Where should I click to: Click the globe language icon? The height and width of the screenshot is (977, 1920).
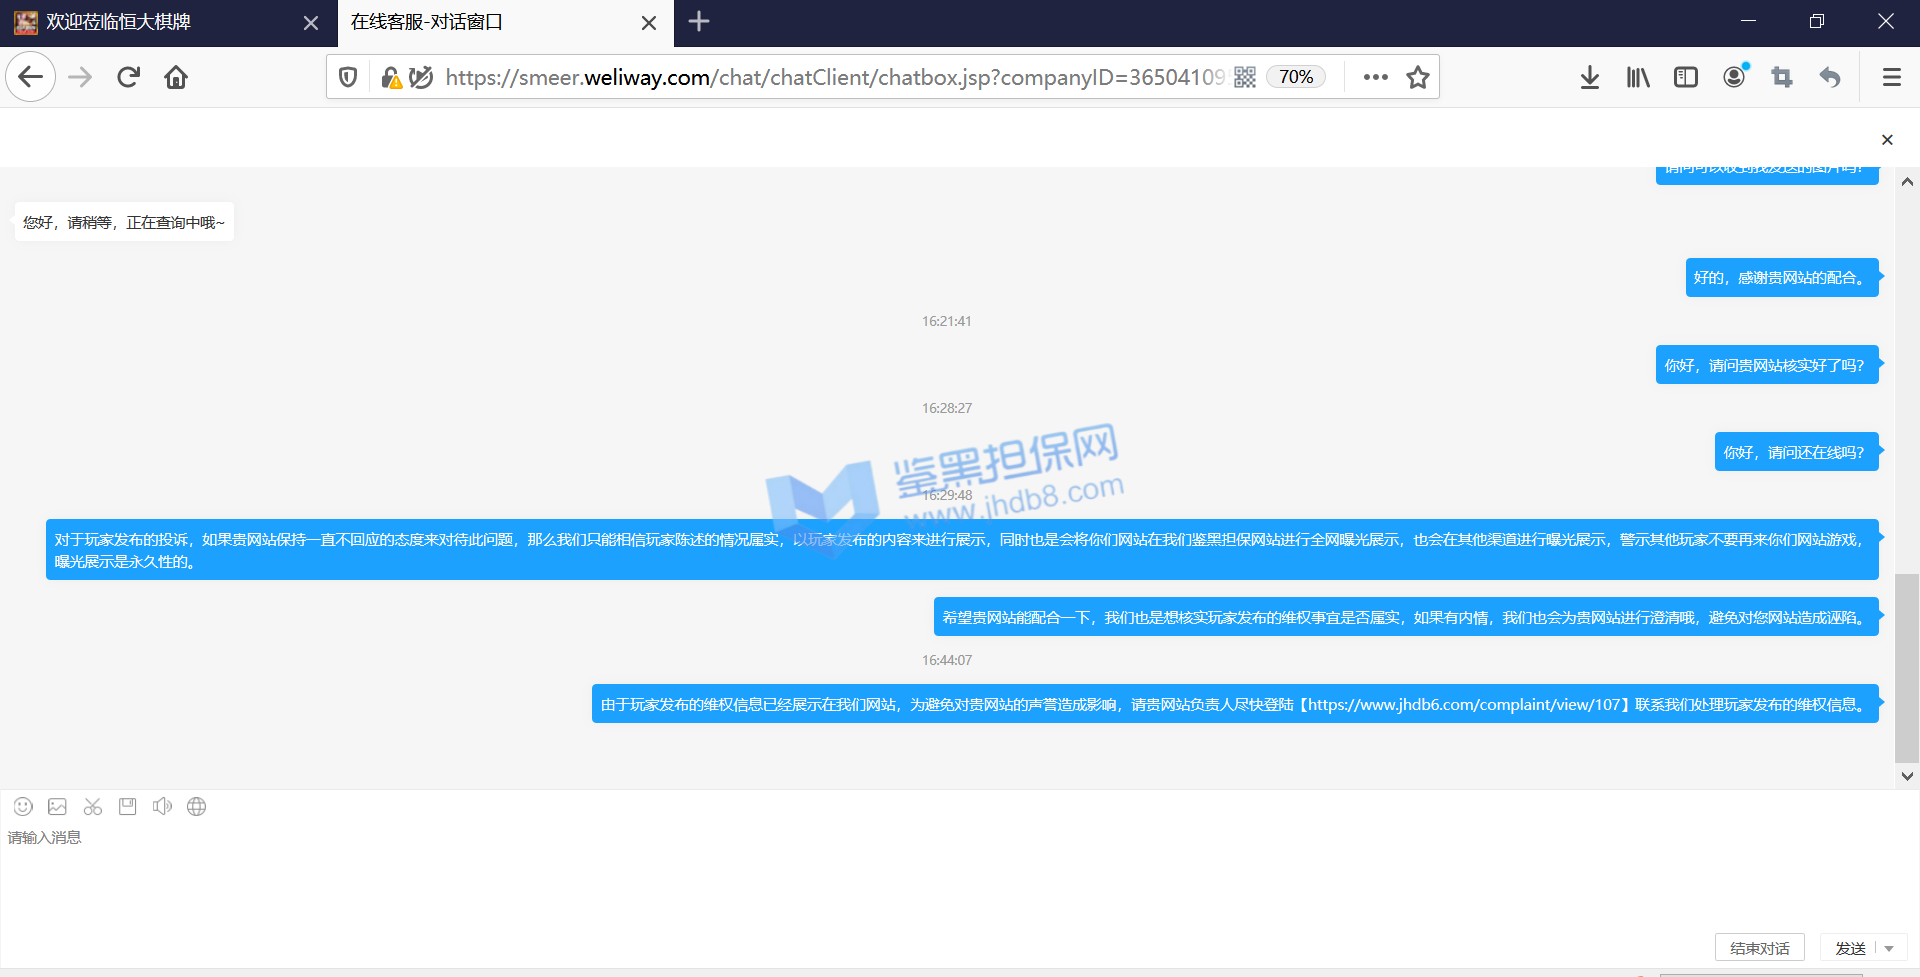[197, 806]
